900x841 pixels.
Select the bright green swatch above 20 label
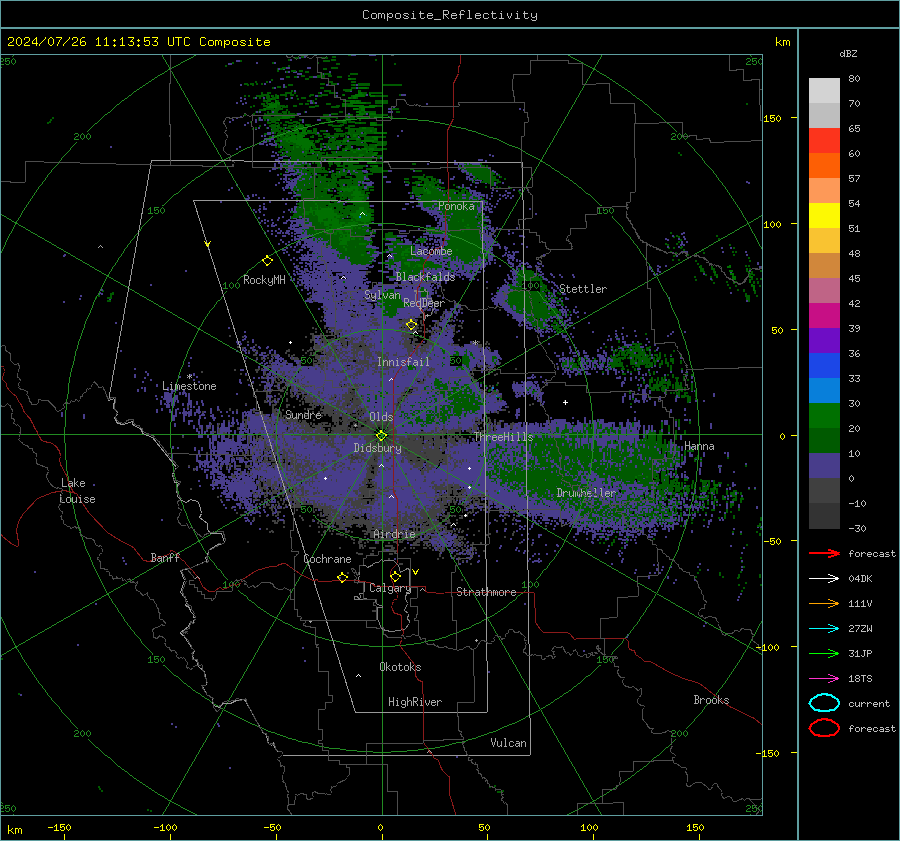click(x=824, y=416)
